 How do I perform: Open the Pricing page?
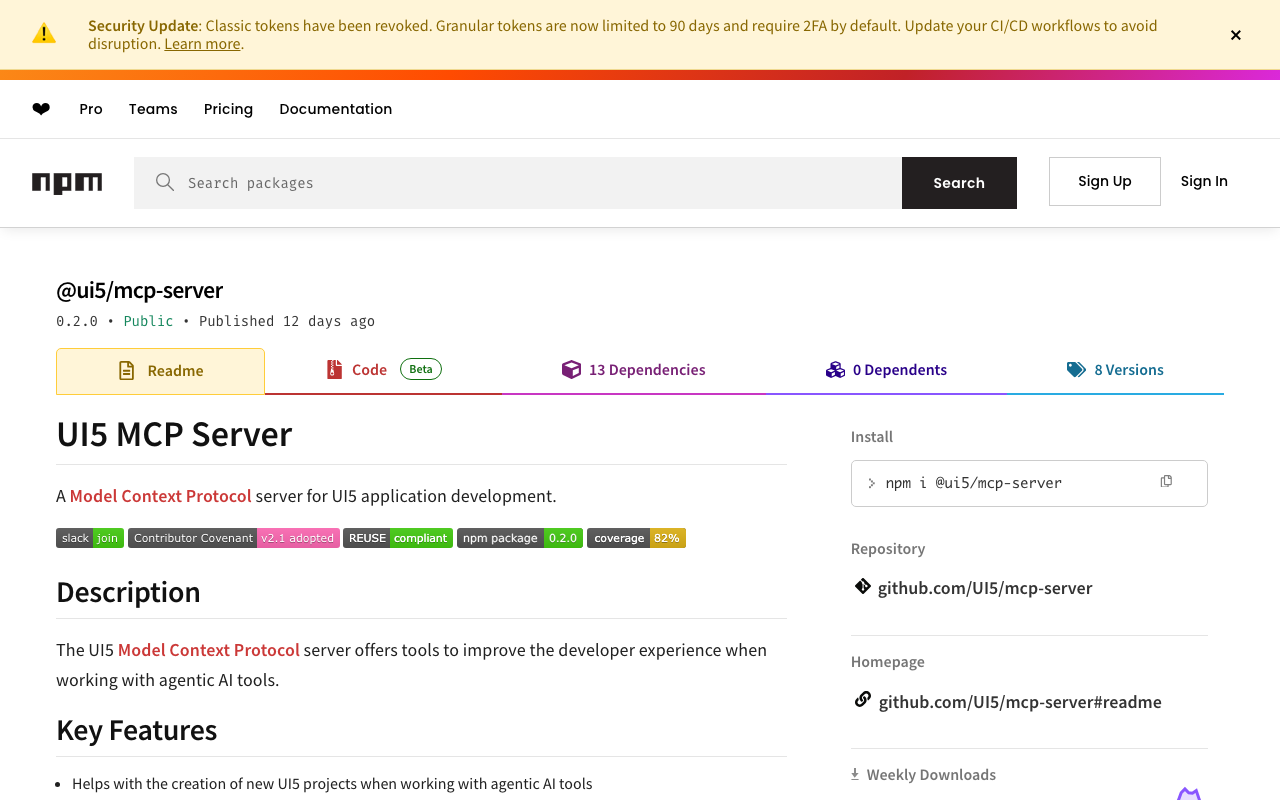tap(228, 109)
